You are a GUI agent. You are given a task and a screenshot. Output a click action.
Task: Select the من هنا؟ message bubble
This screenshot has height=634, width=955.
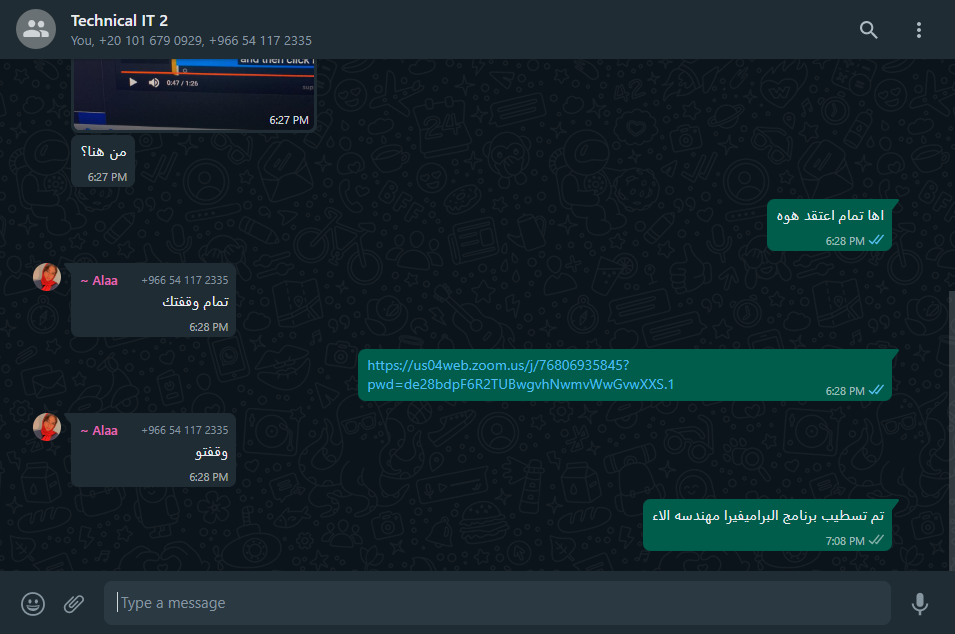(x=103, y=161)
